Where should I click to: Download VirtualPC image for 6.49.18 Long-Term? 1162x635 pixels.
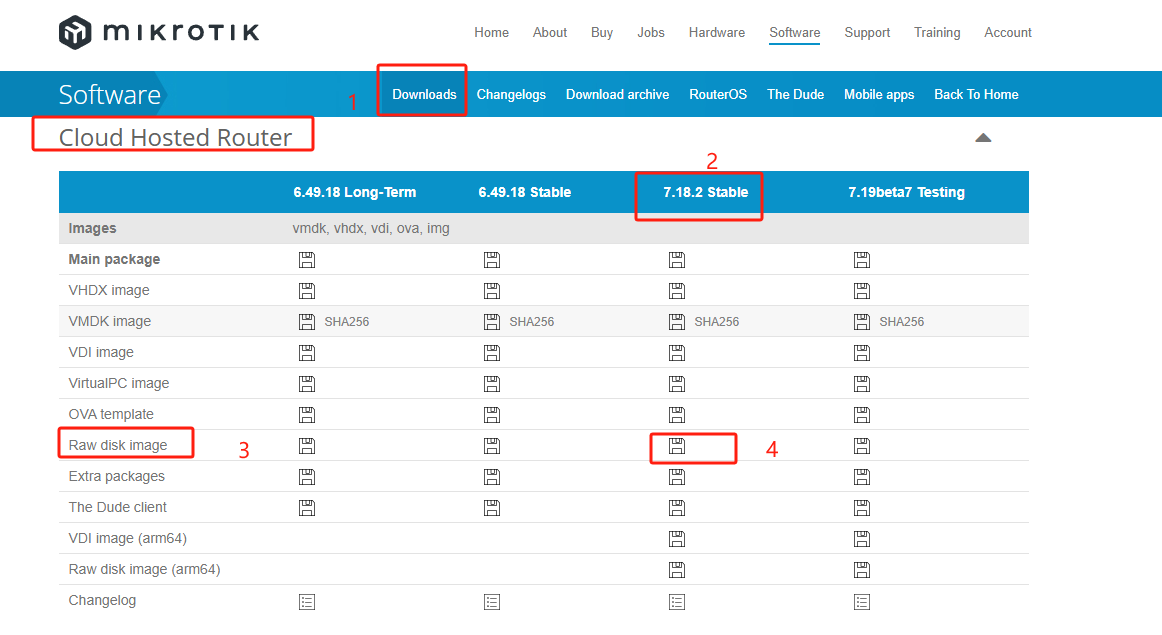[x=307, y=384]
